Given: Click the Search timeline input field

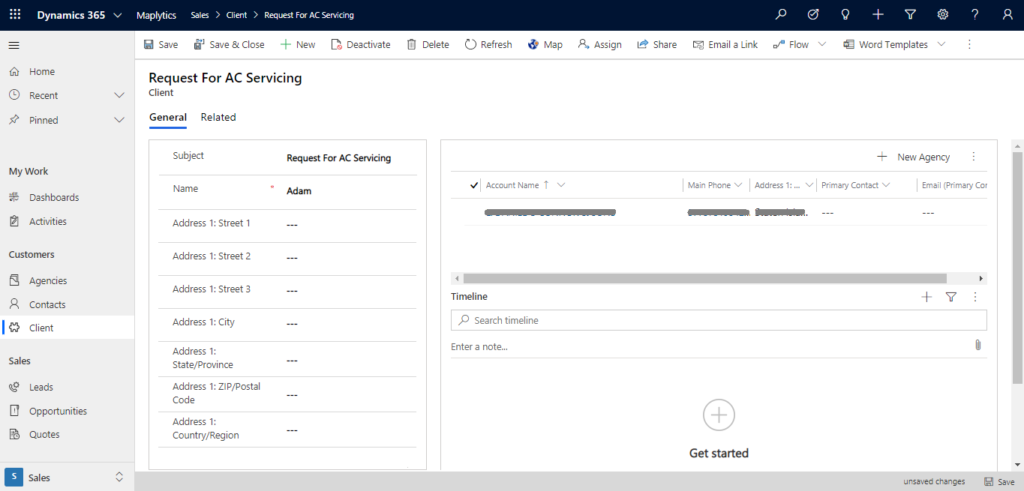Looking at the screenshot, I should [x=718, y=320].
